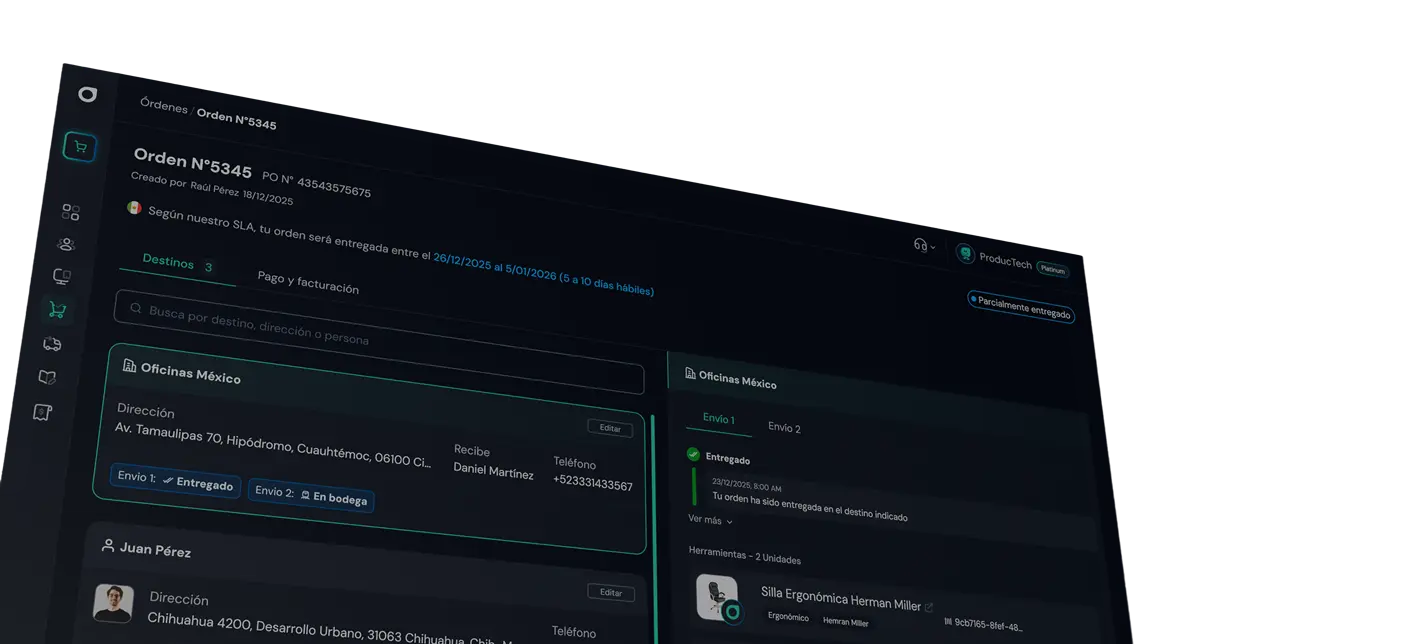Open the devices monitor icon in sidebar
This screenshot has width=1420, height=644.
point(62,277)
